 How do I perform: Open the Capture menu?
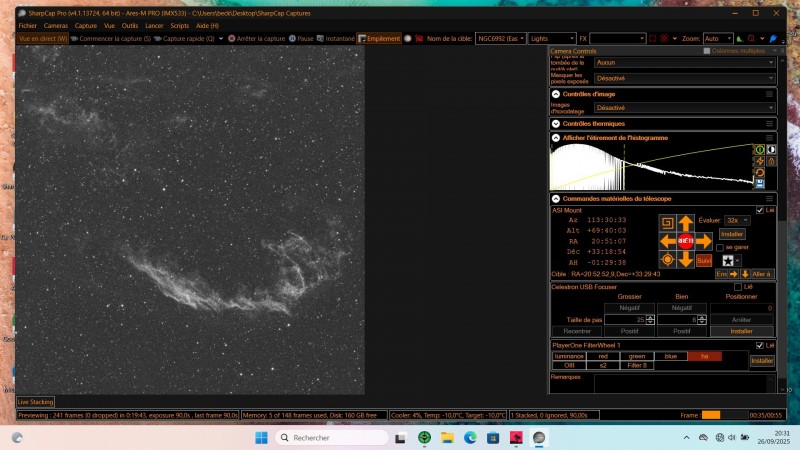point(86,26)
